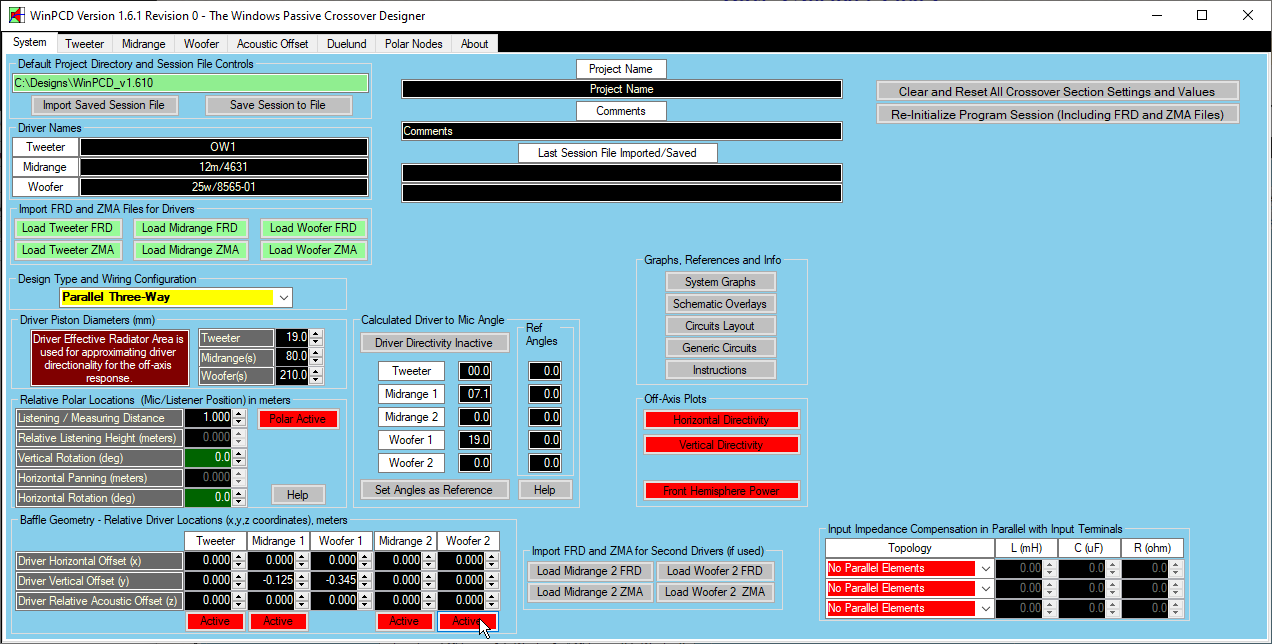
Task: Open System Graphs window
Action: pos(720,282)
